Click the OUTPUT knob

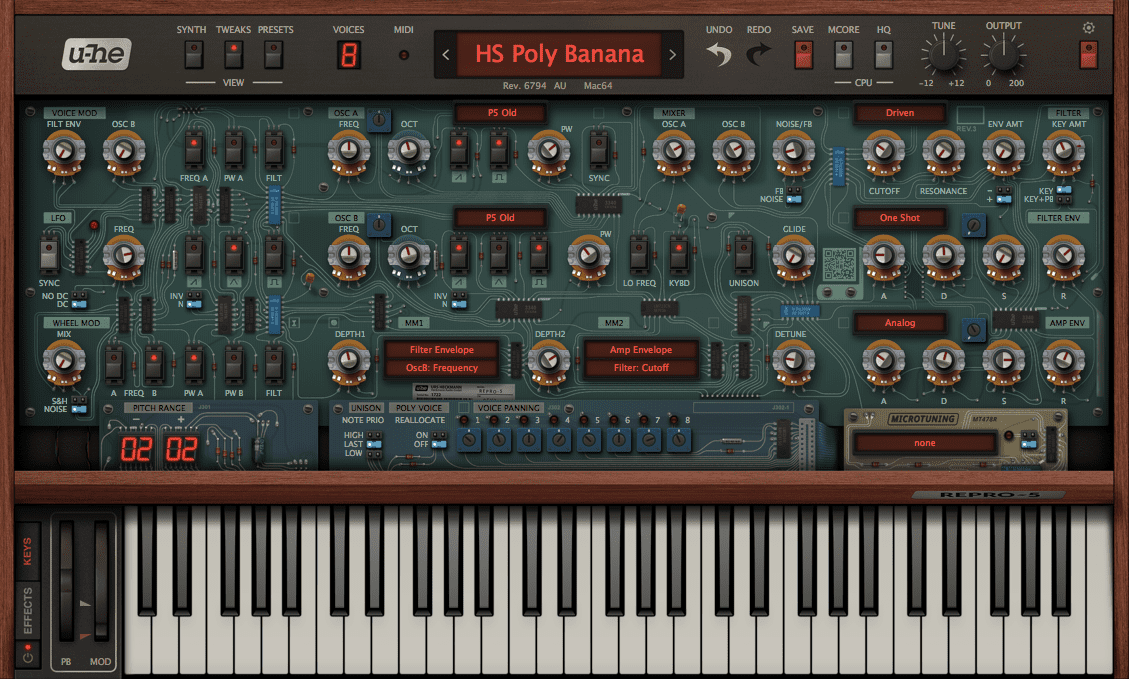click(x=1002, y=55)
